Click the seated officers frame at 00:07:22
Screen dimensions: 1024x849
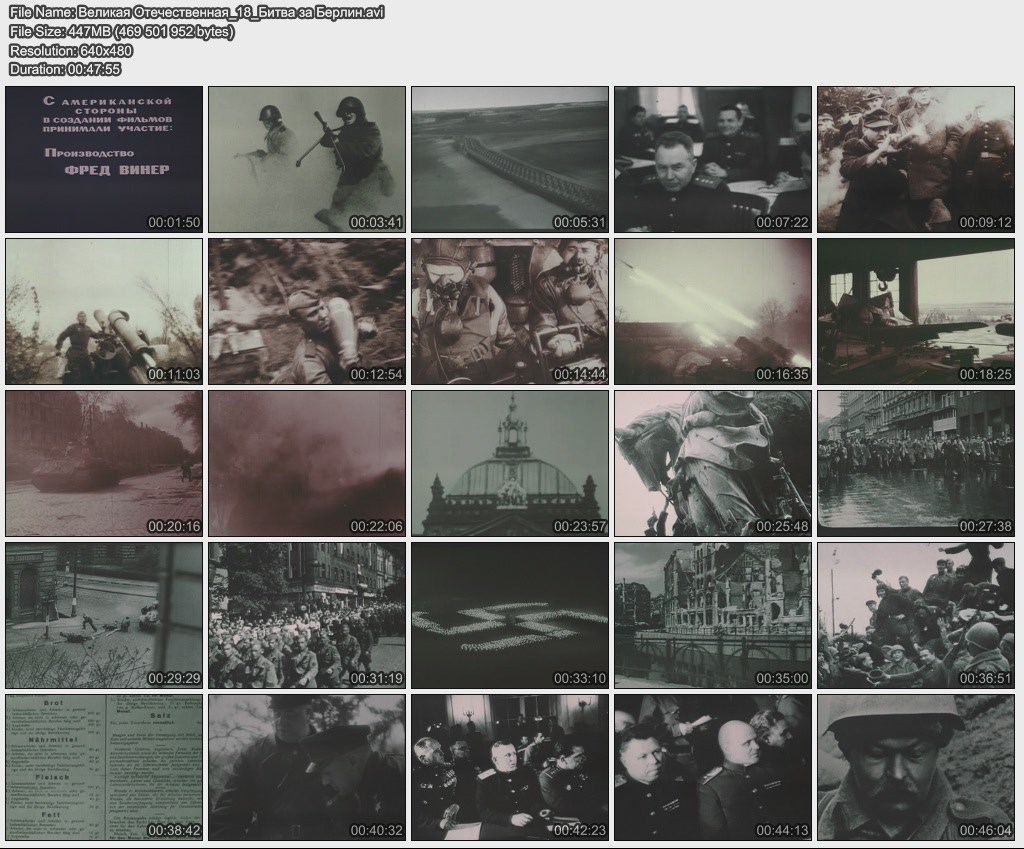(x=713, y=159)
